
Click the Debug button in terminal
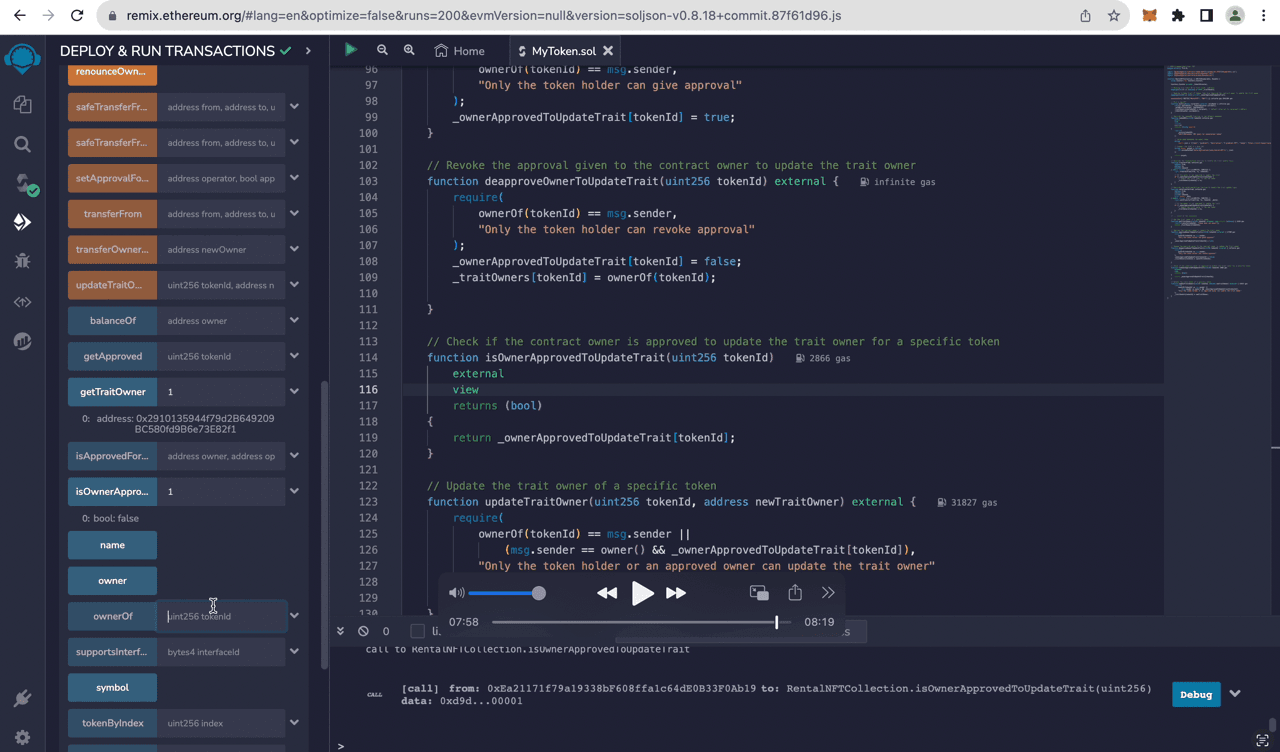[1195, 694]
